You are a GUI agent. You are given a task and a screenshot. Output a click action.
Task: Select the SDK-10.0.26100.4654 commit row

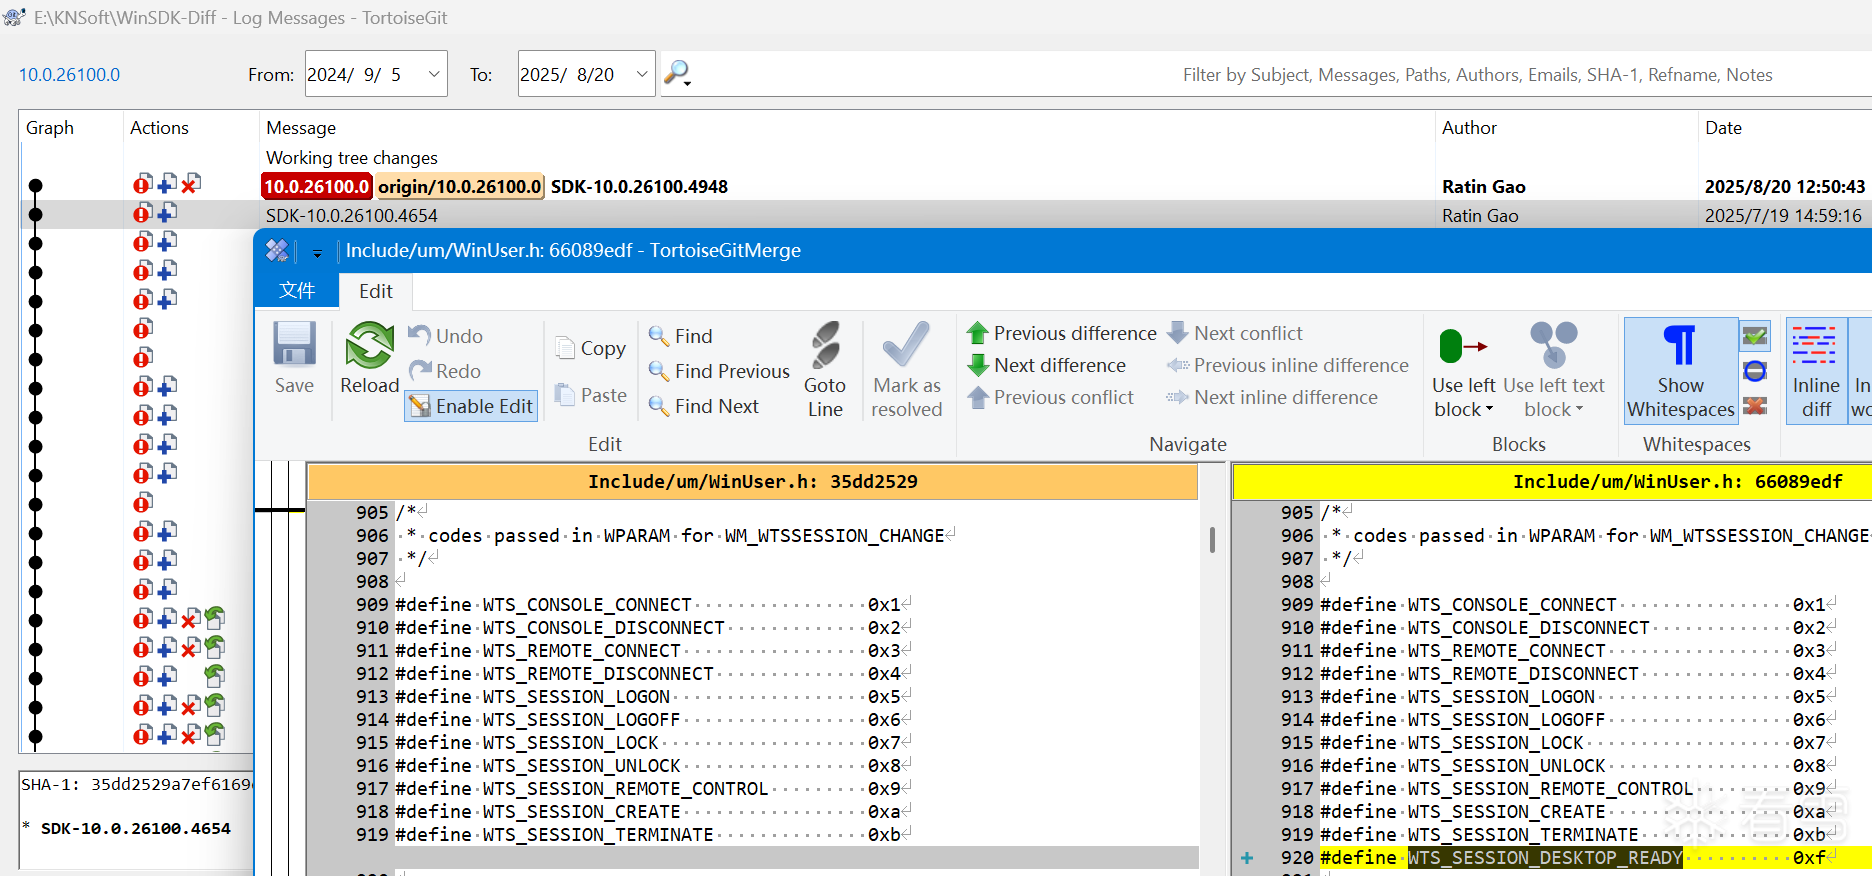pyautogui.click(x=946, y=215)
